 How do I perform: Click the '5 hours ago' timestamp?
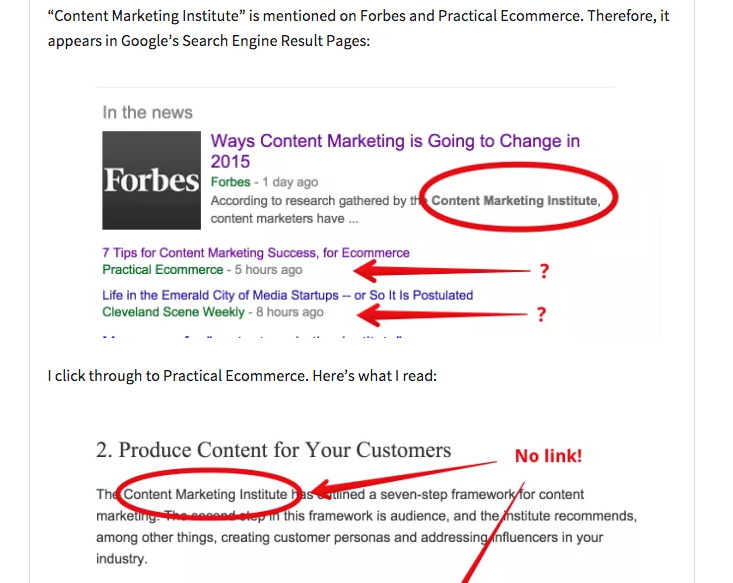coord(268,270)
